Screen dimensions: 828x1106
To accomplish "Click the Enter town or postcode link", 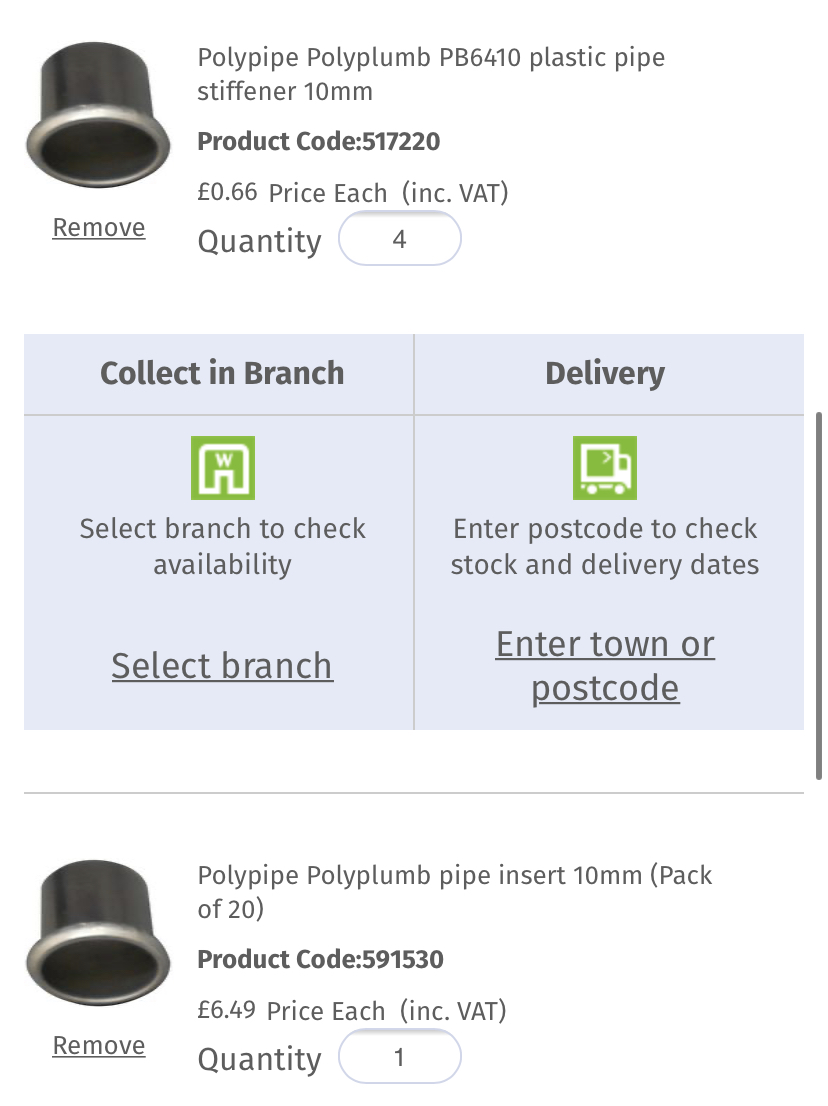I will (x=605, y=666).
